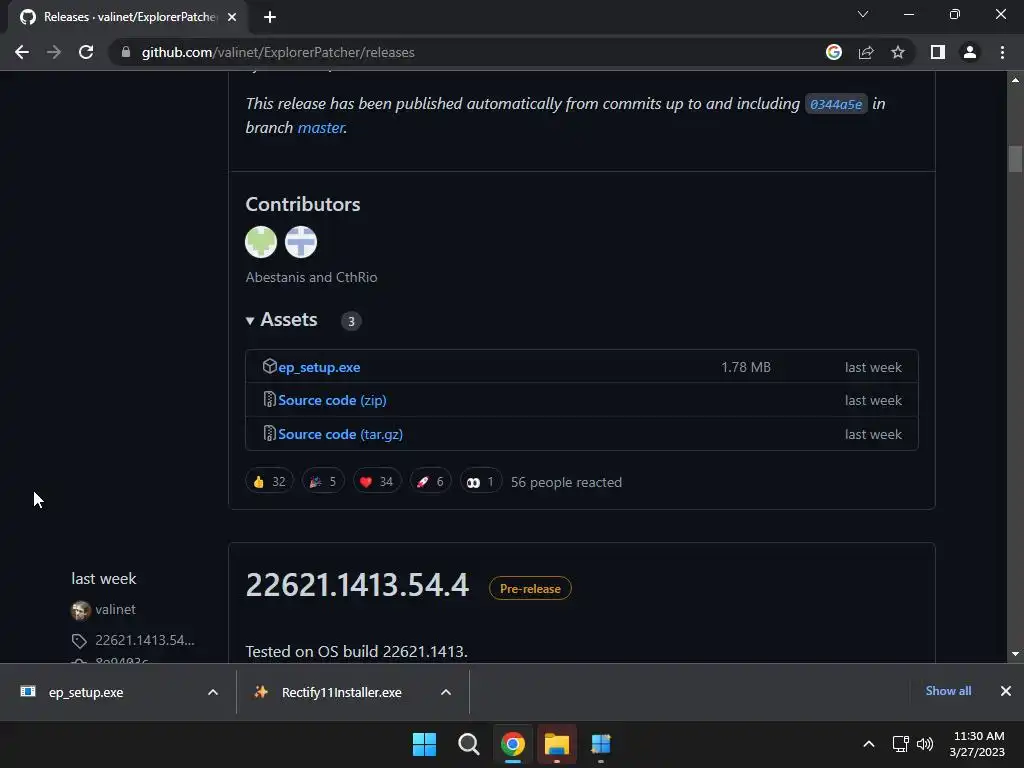Click the page scroll-down arrow

coord(1015,654)
